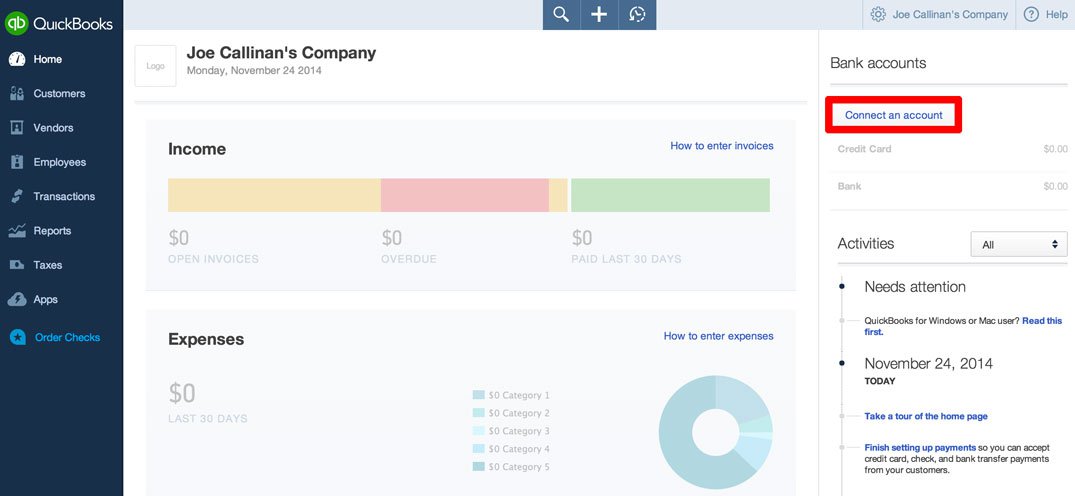Select Transactions from the sidebar menu
1075x496 pixels.
point(64,197)
